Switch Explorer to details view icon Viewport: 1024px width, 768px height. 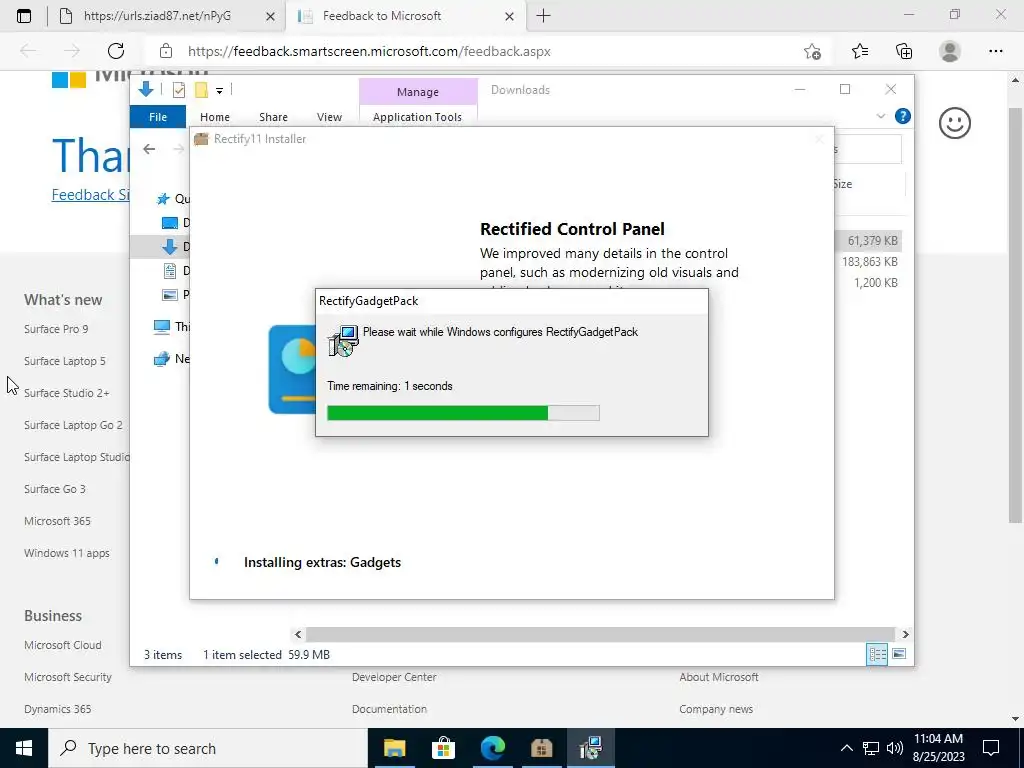tap(877, 654)
